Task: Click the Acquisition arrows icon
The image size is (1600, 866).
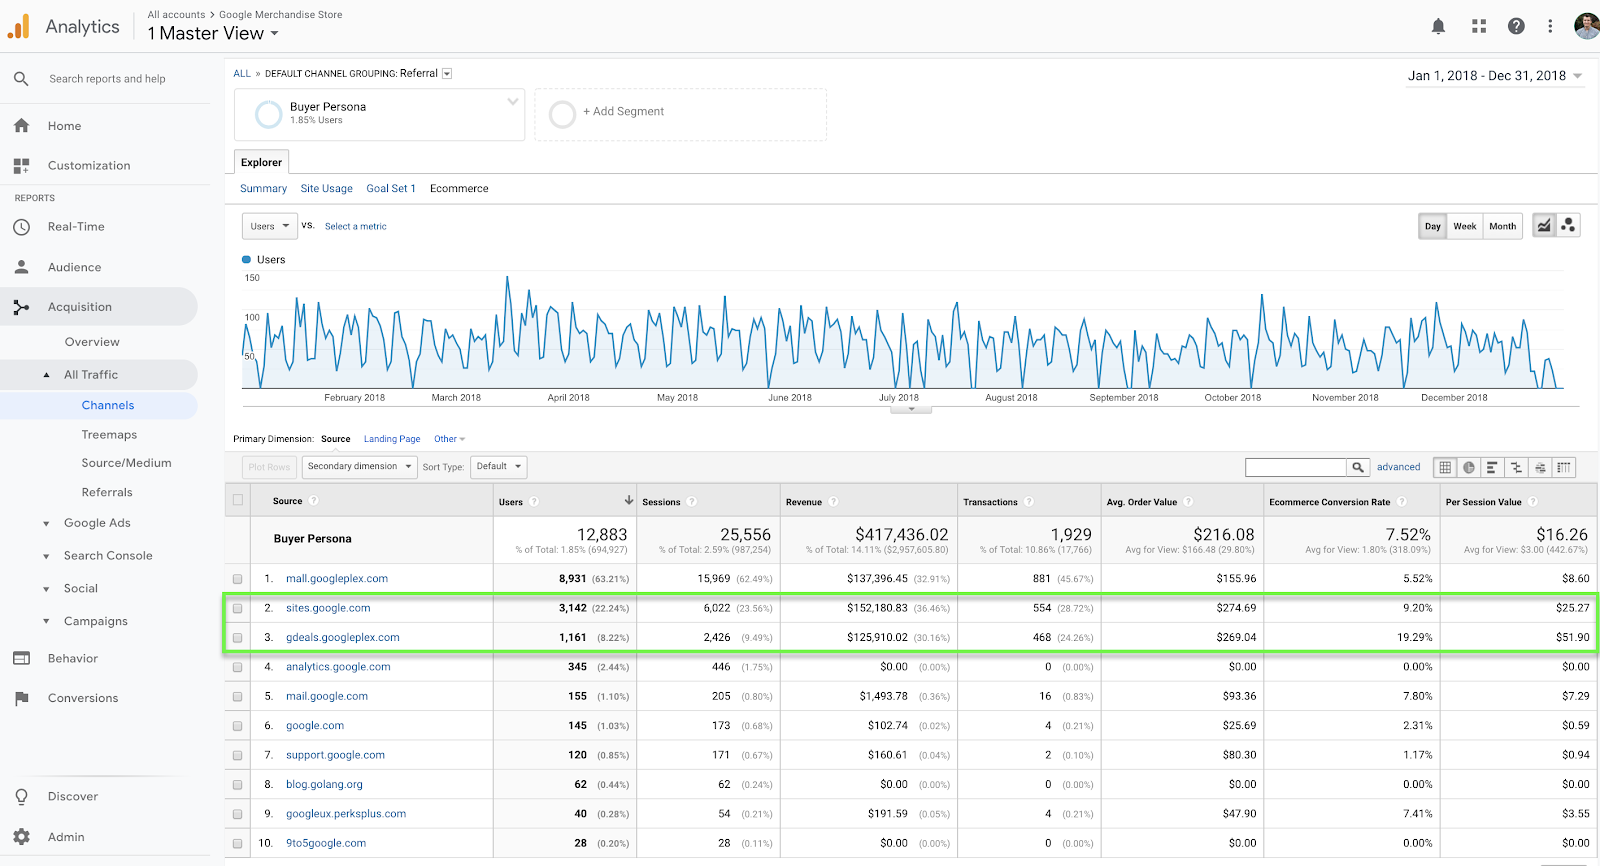Action: (21, 307)
